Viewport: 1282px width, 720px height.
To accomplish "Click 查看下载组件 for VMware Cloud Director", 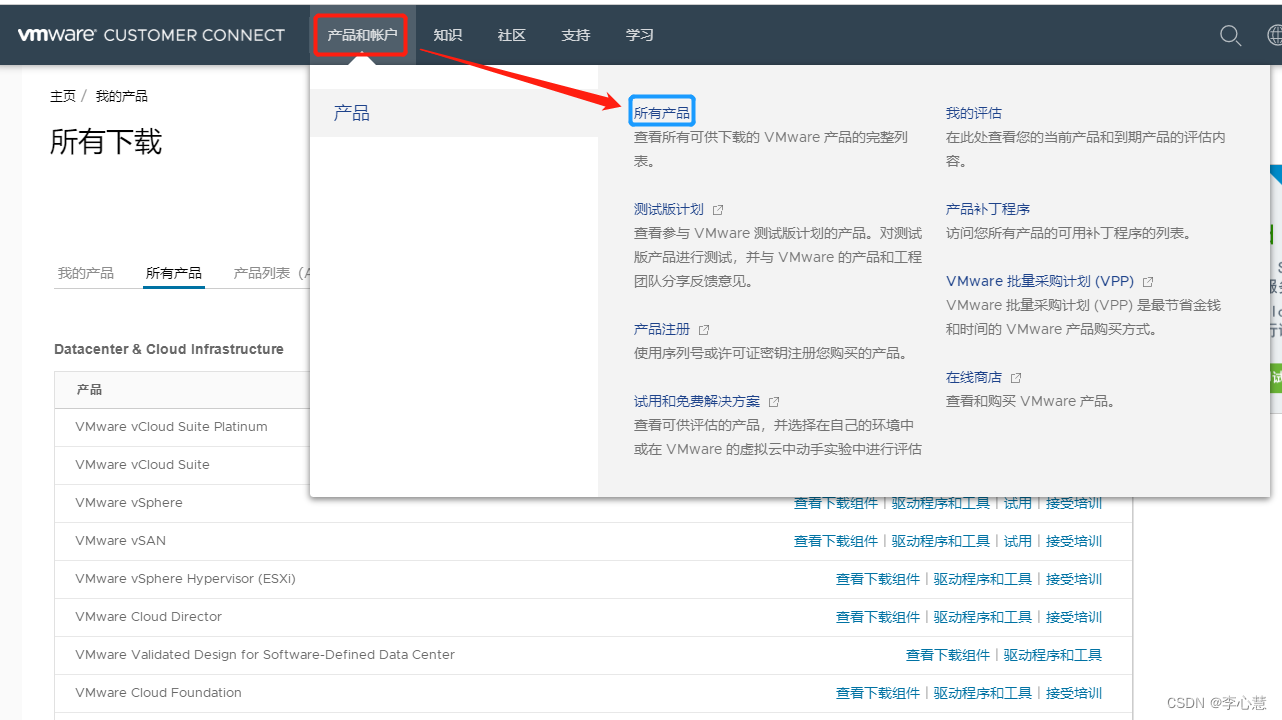I will click(878, 617).
